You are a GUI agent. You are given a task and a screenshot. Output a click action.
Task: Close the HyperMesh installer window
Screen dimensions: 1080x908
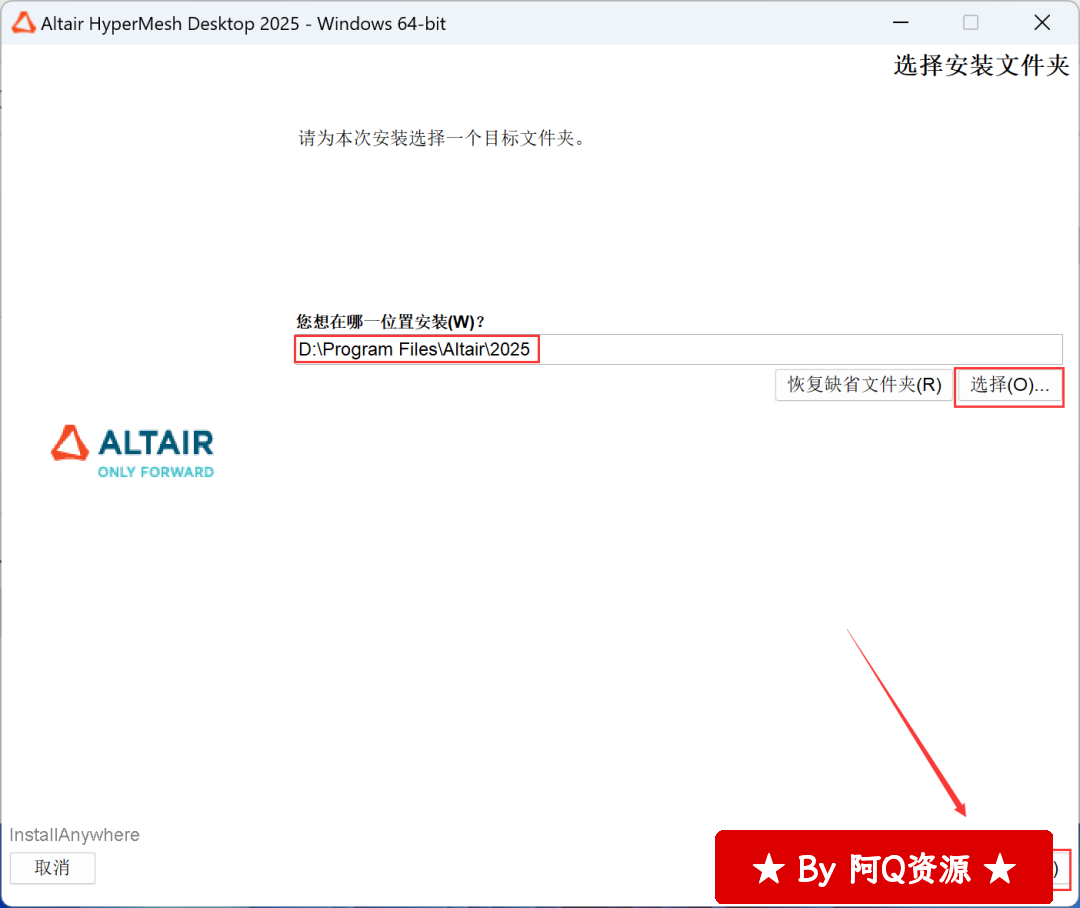point(1042,23)
